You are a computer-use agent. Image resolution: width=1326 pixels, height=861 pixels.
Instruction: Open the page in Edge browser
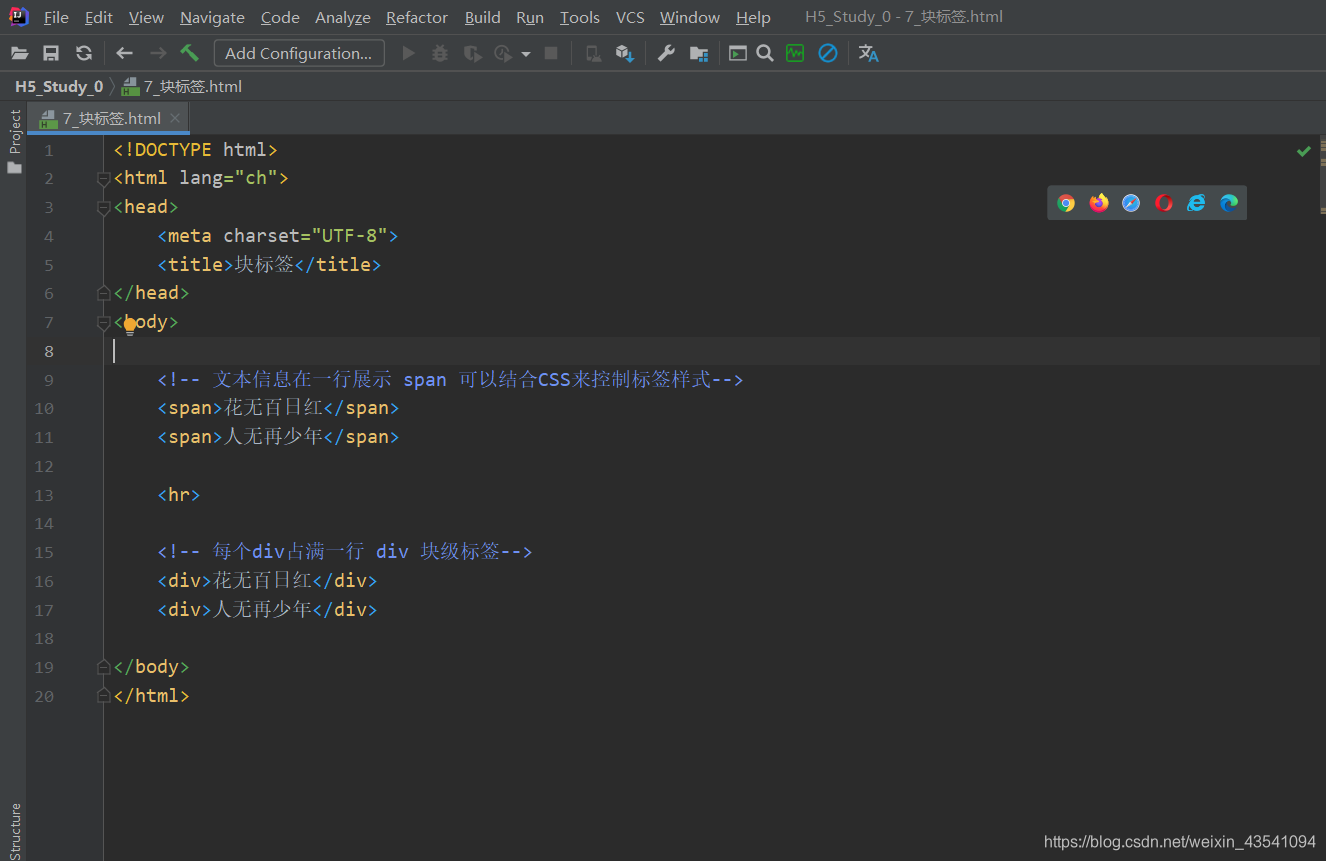(x=1229, y=203)
